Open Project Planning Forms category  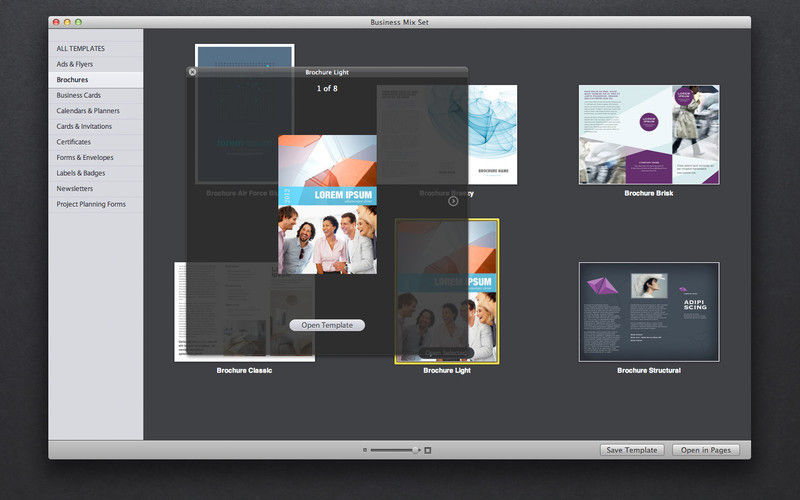tap(96, 204)
